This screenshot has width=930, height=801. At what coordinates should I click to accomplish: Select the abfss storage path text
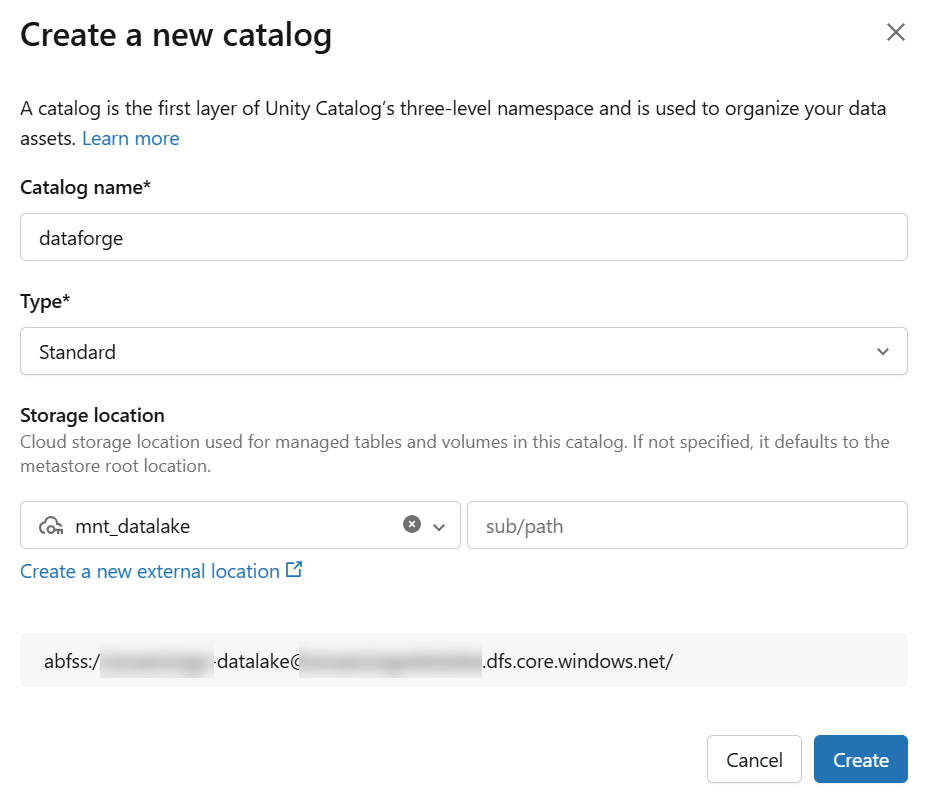360,660
